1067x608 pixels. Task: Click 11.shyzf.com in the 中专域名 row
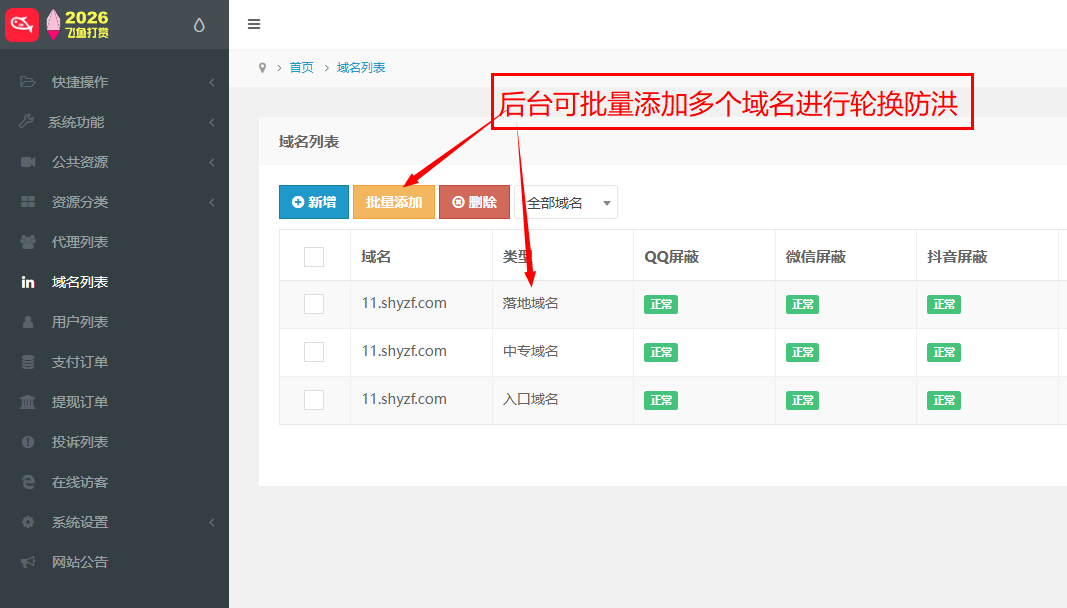(x=404, y=351)
